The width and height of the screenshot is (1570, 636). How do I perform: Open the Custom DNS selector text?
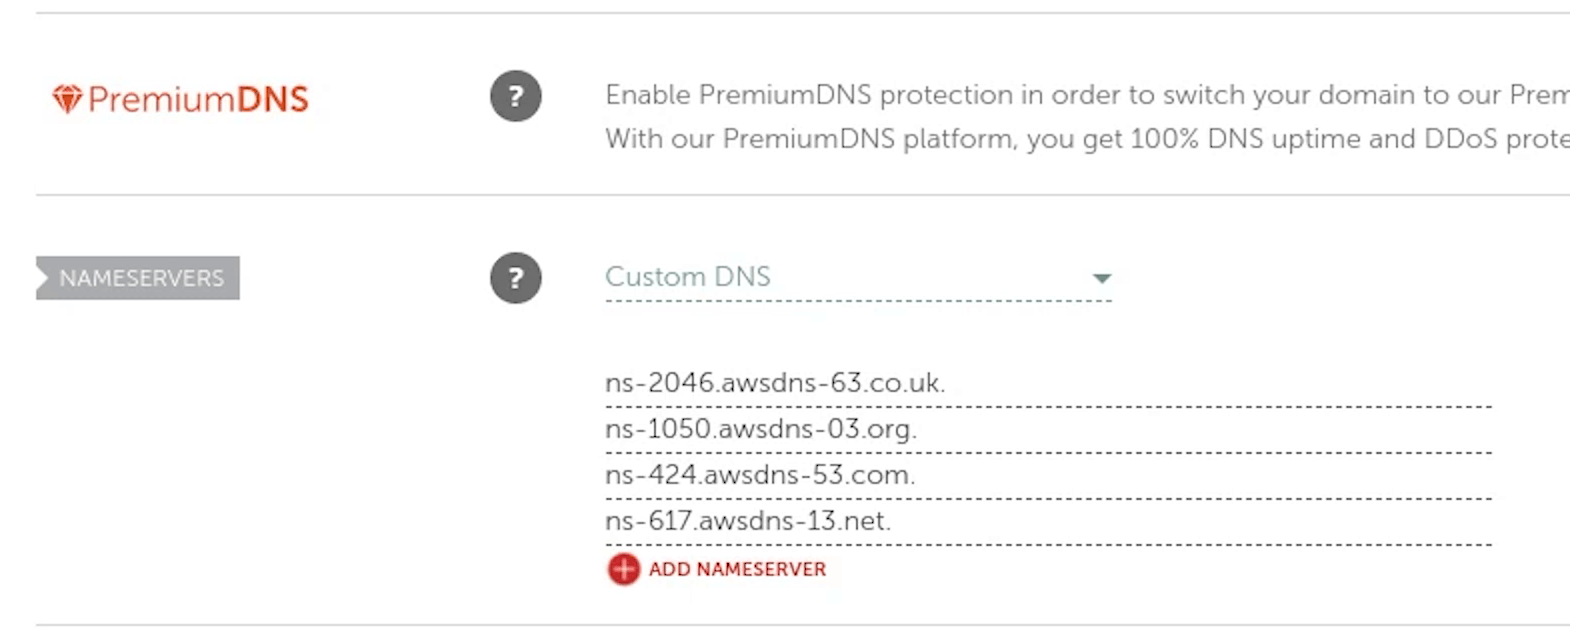[688, 277]
